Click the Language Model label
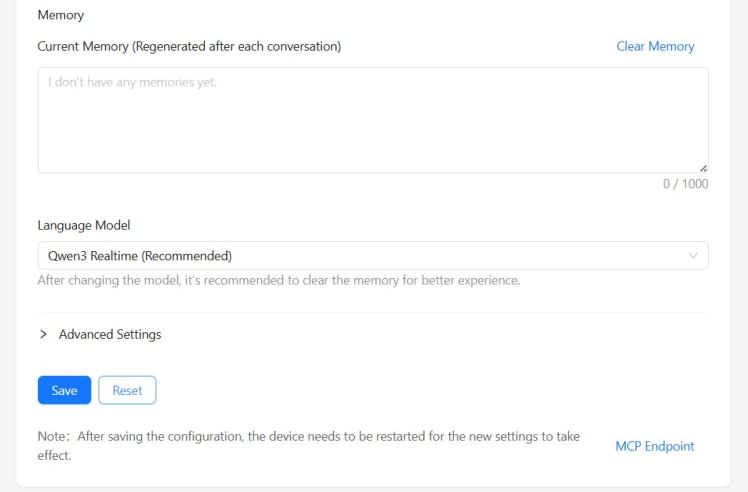Viewport: 748px width, 492px height. [84, 225]
